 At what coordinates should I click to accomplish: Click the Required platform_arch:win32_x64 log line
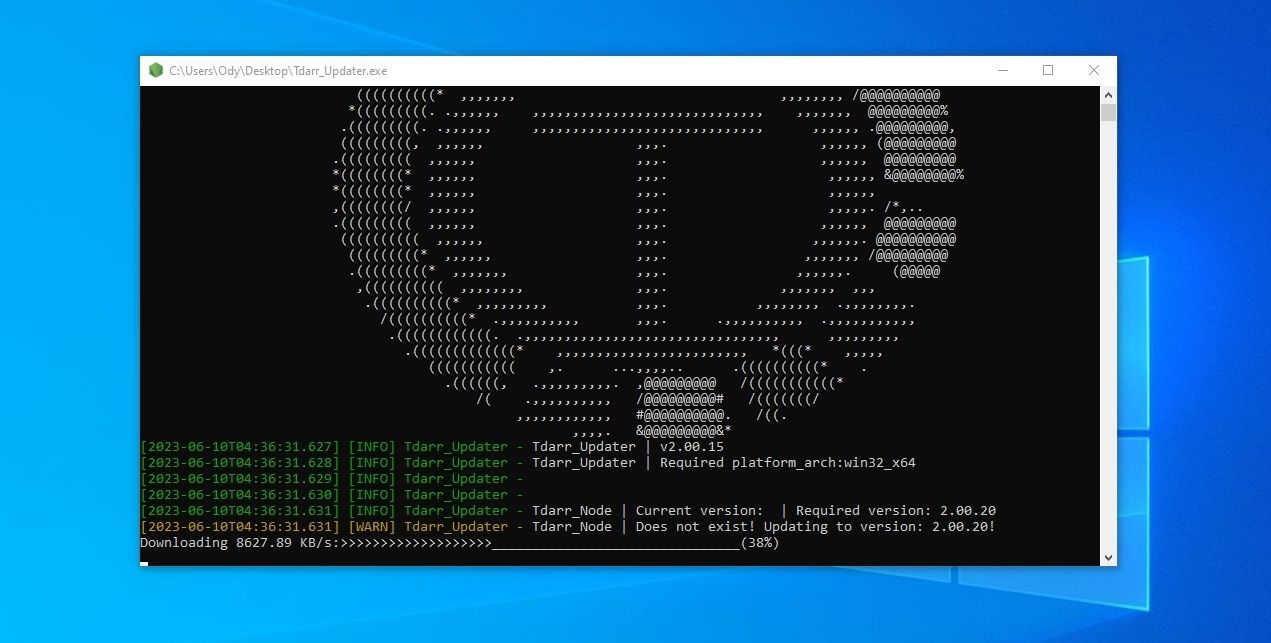[528, 463]
